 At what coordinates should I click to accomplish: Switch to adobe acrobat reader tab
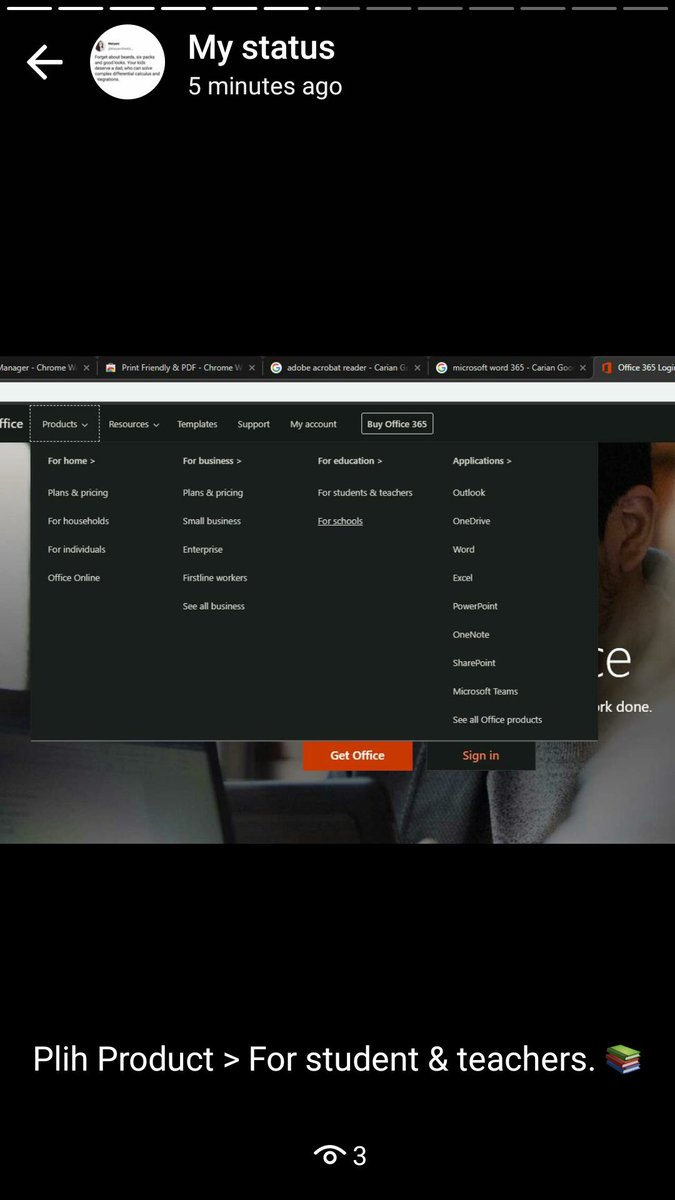coord(346,368)
